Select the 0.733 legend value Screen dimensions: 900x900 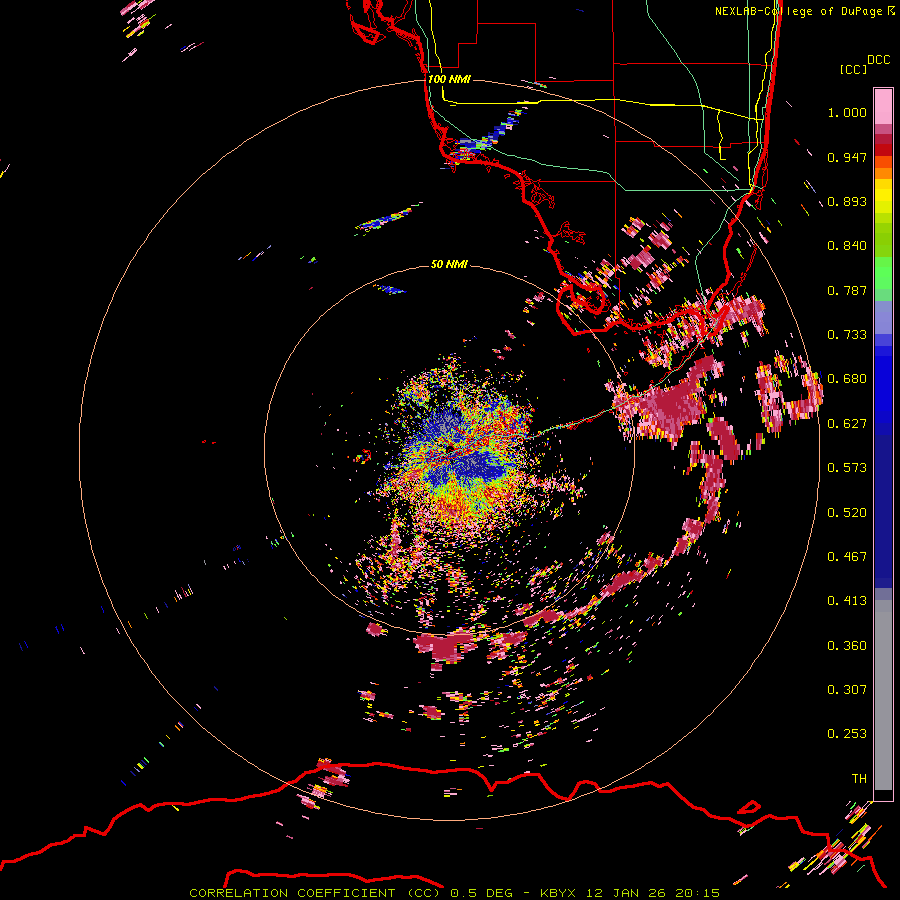(847, 335)
